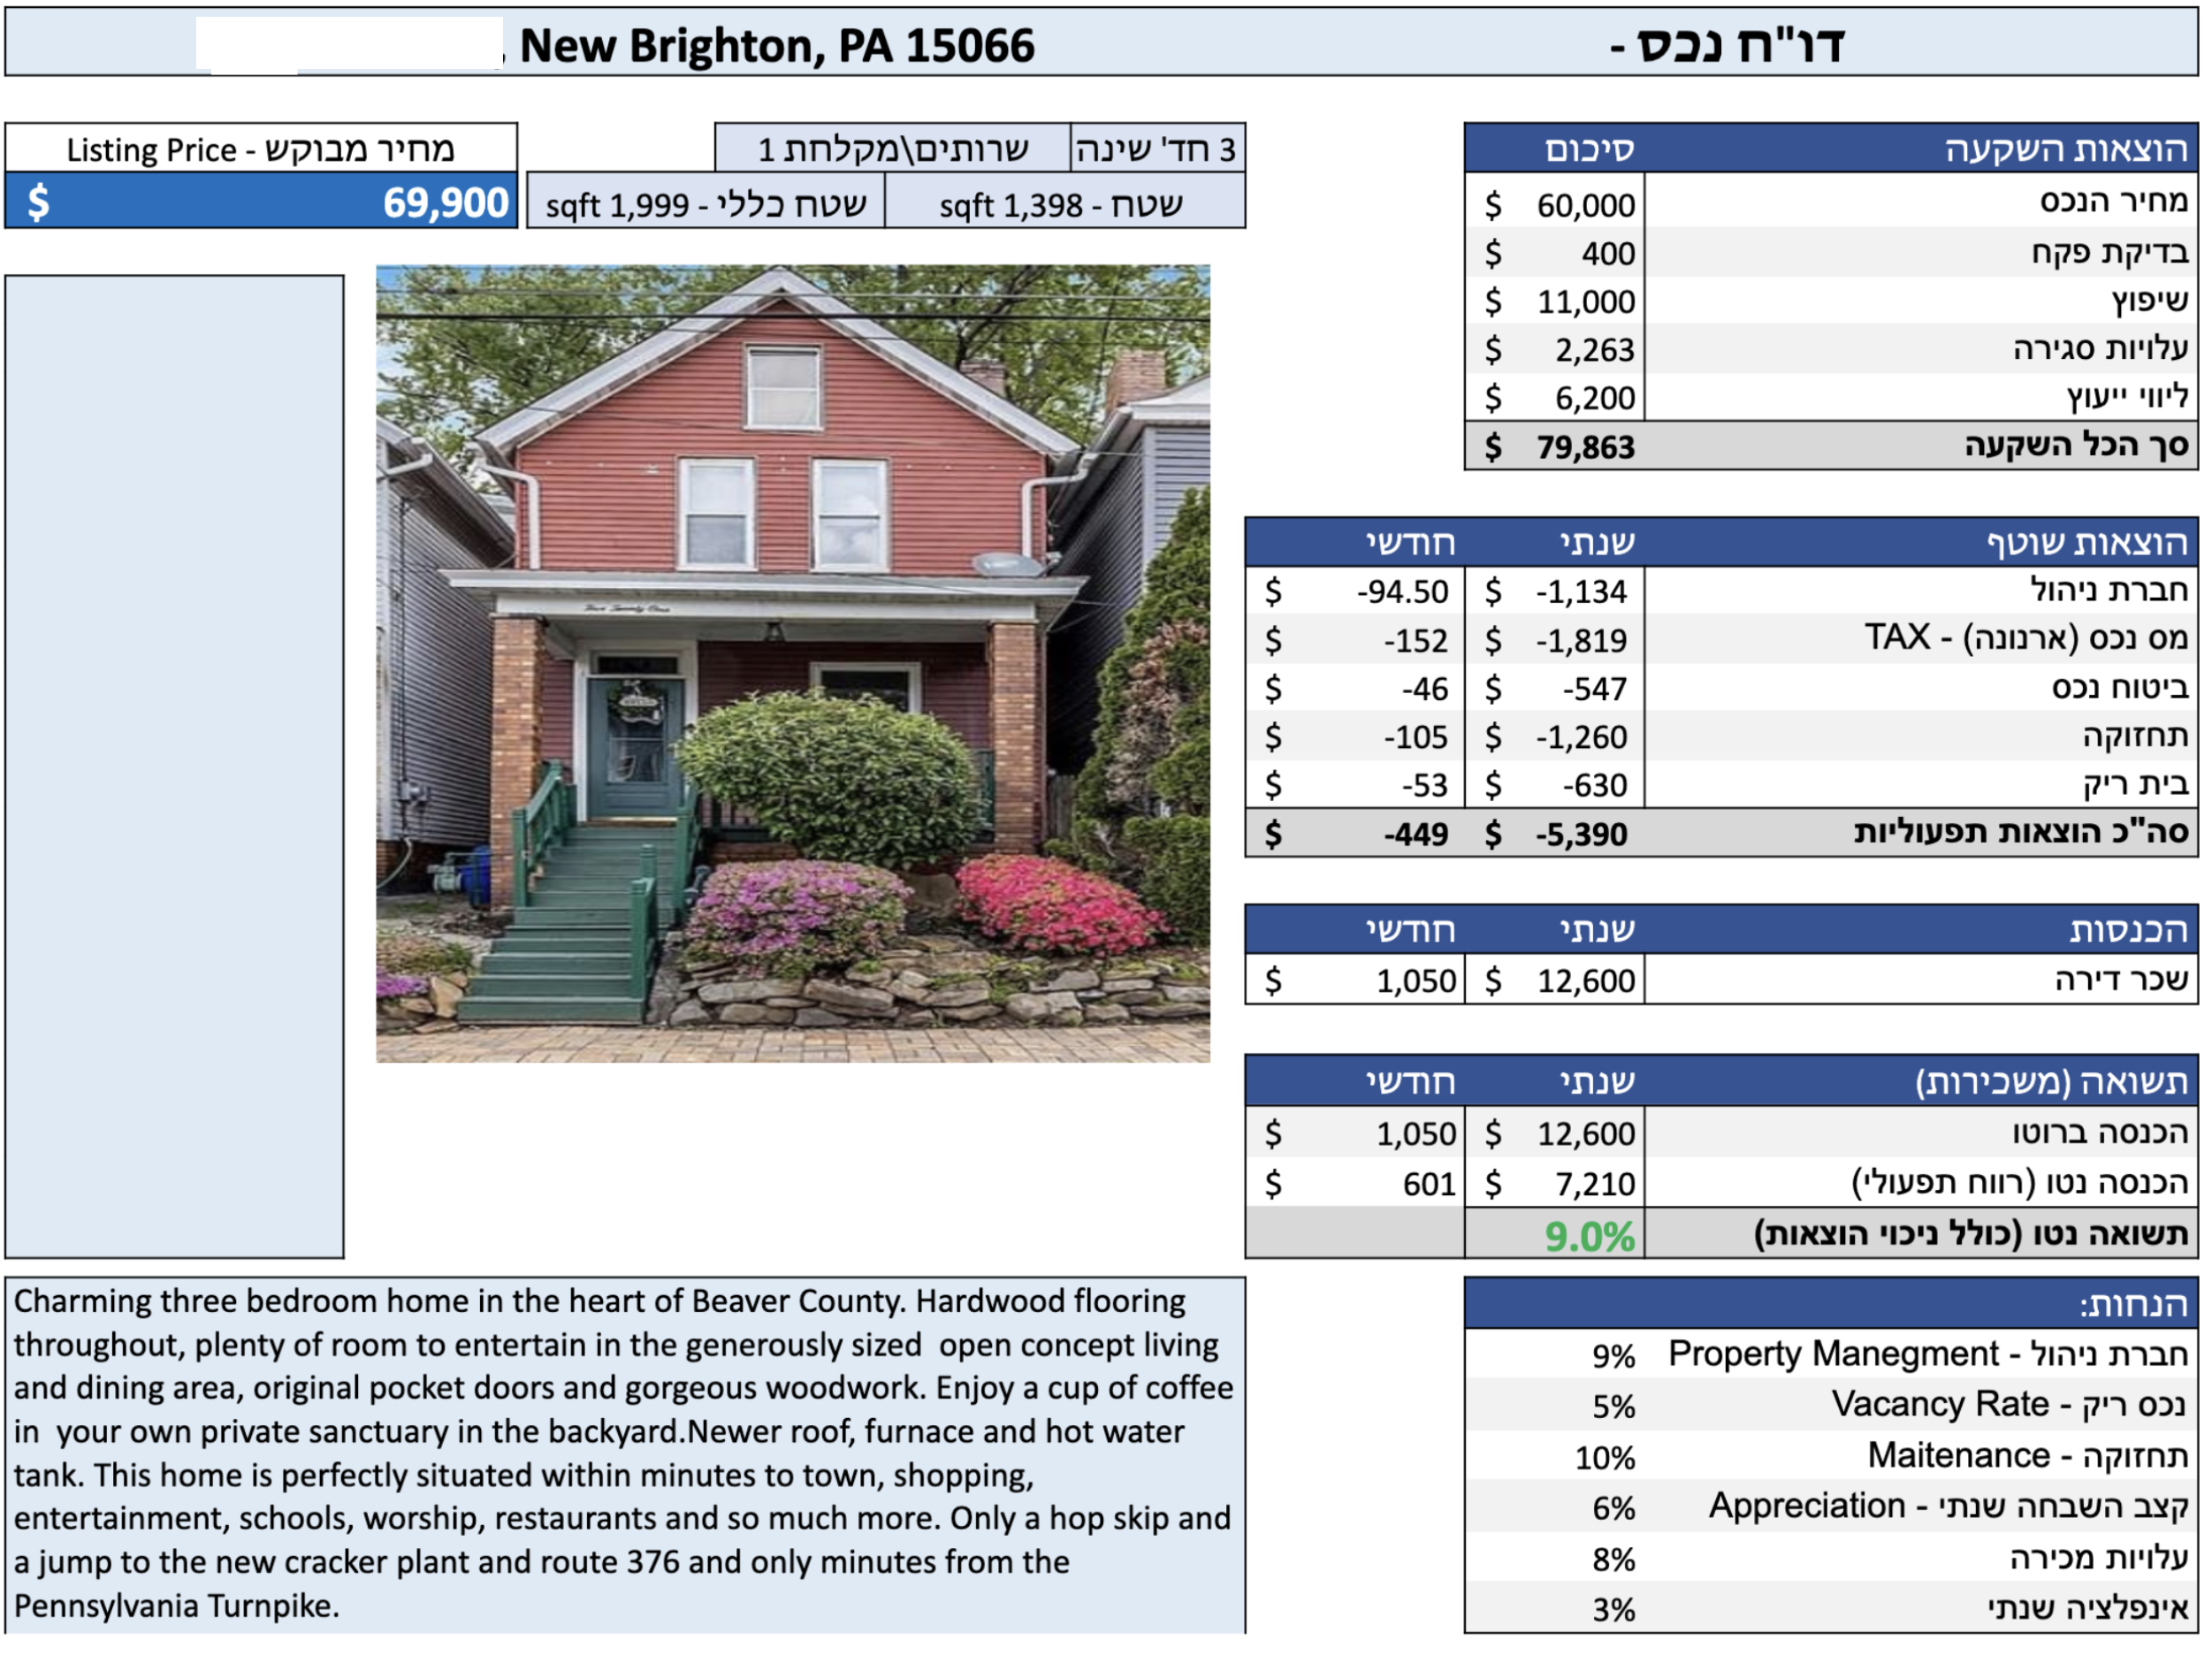Screen dimensions: 2212x1655
Task: Click the house photo thumbnail
Action: point(792,663)
